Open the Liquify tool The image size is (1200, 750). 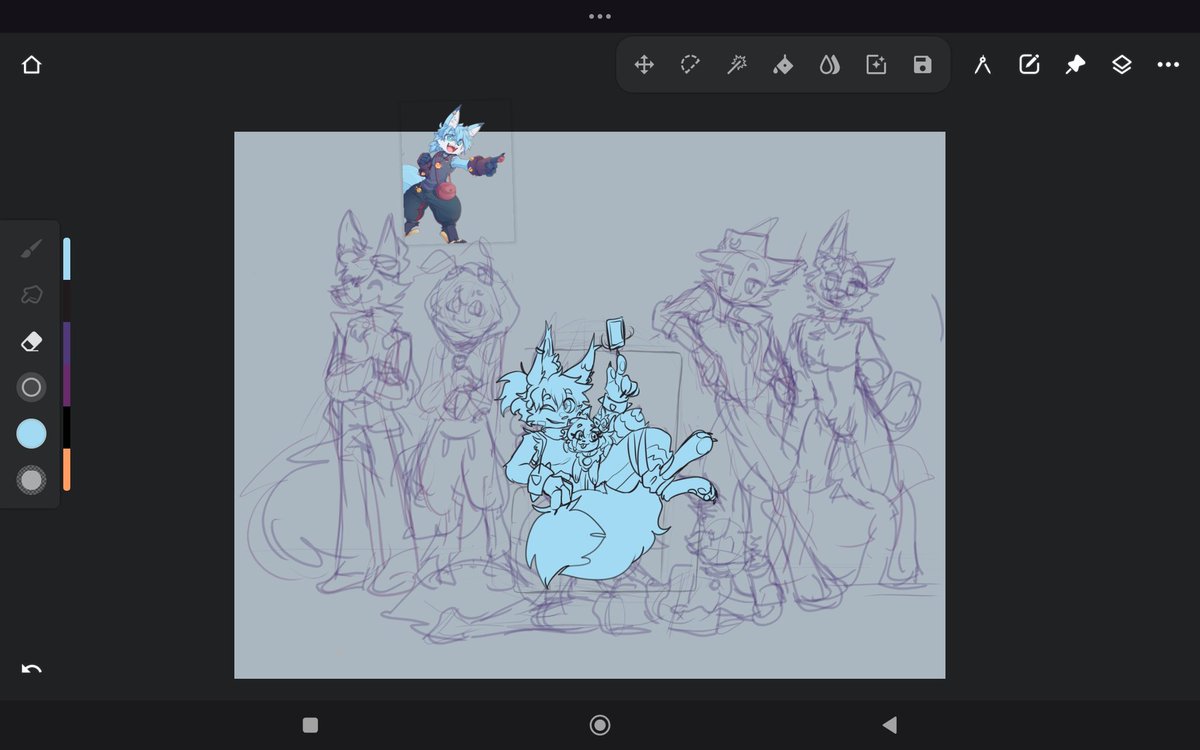830,64
